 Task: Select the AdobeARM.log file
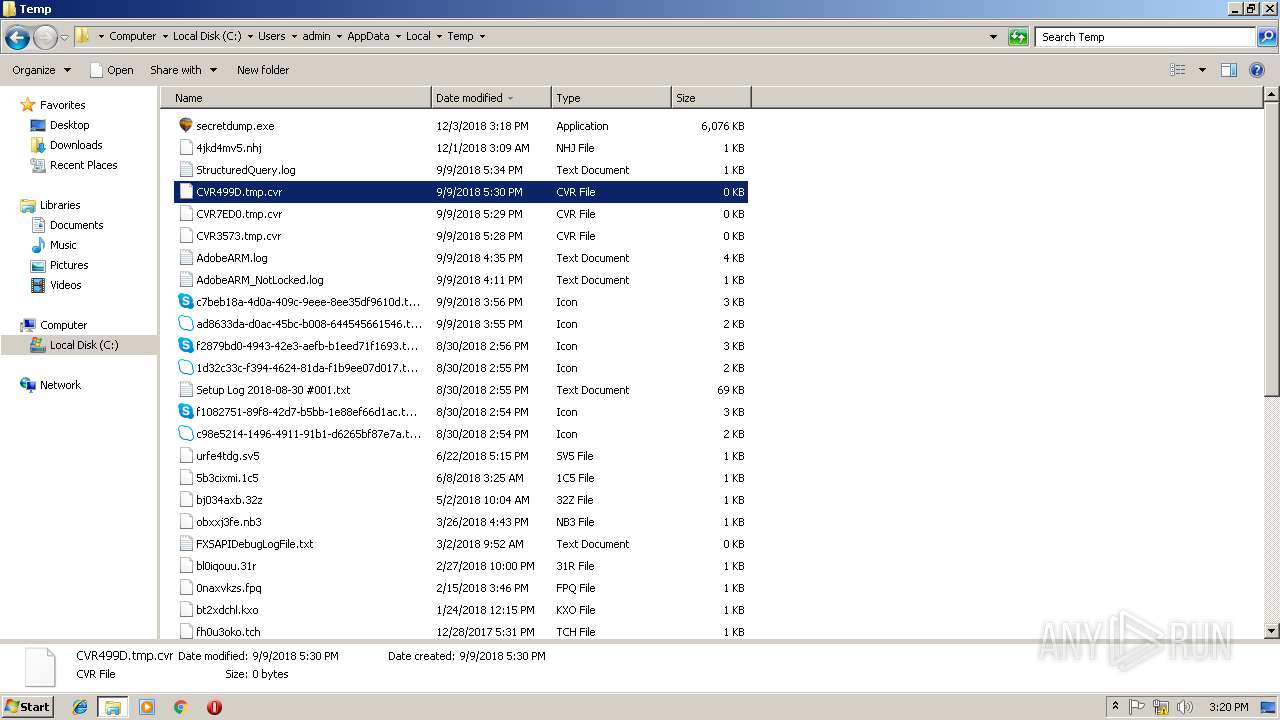pyautogui.click(x=461, y=258)
